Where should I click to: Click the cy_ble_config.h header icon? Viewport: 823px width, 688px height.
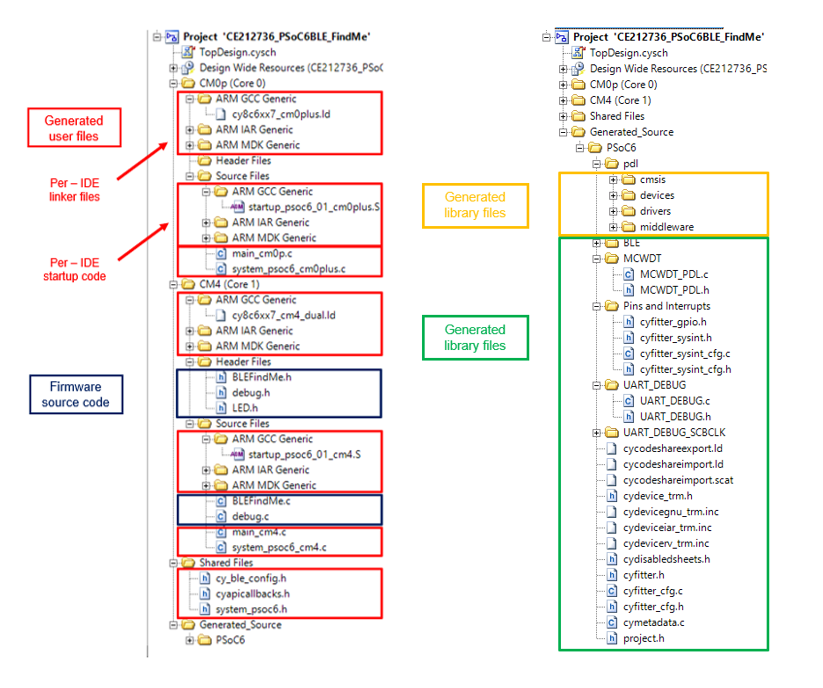coord(205,578)
